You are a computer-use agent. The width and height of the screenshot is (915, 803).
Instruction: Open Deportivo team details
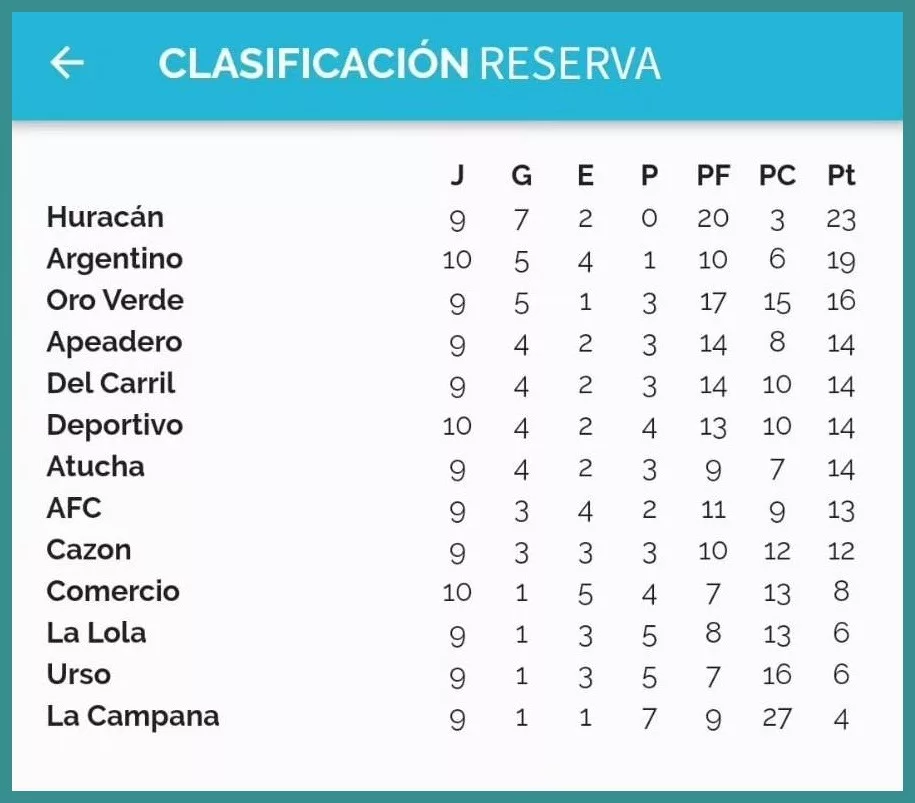[x=115, y=425]
